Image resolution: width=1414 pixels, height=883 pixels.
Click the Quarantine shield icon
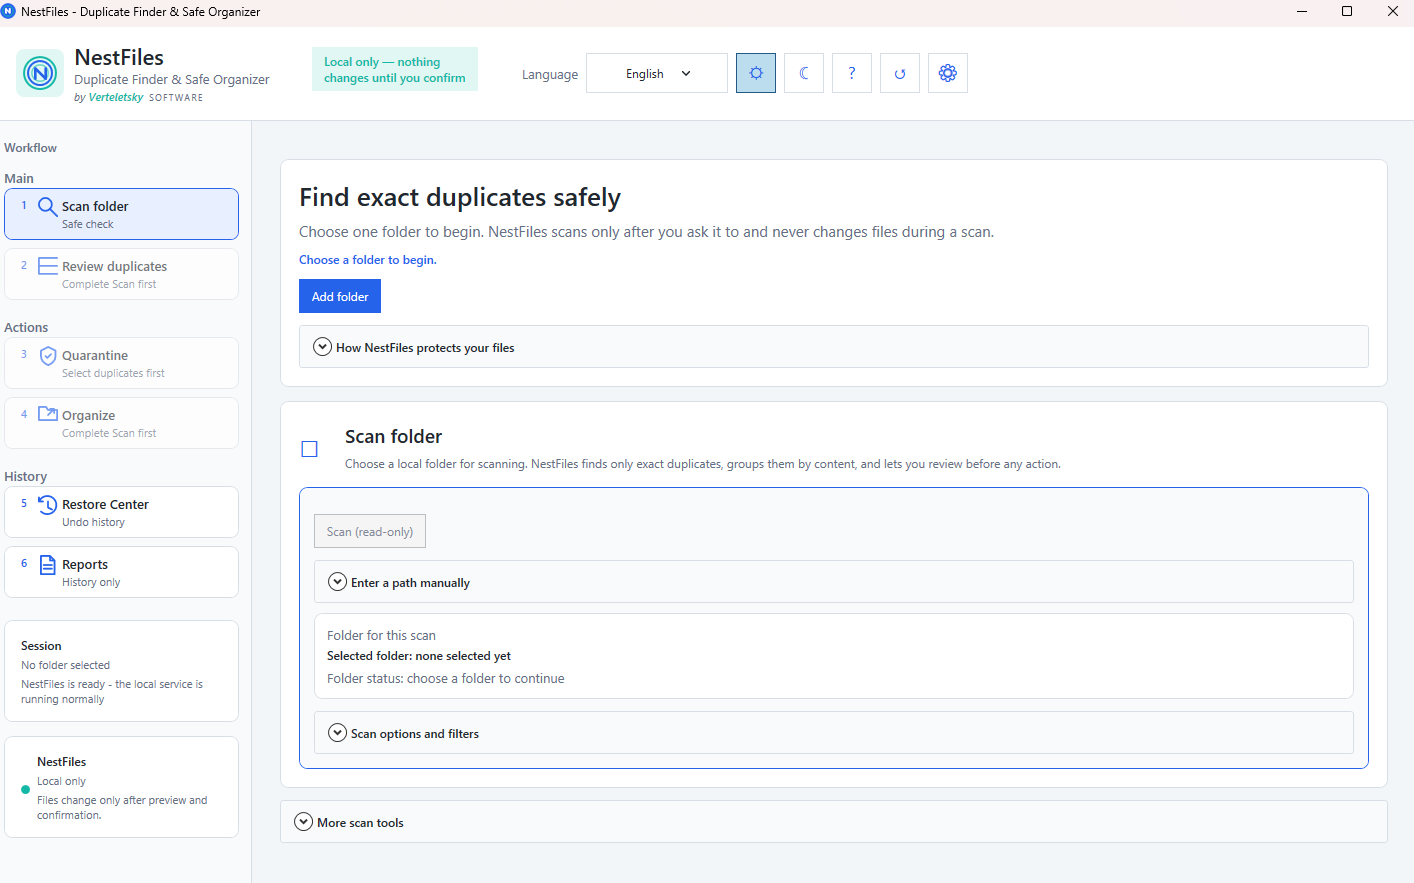coord(47,356)
